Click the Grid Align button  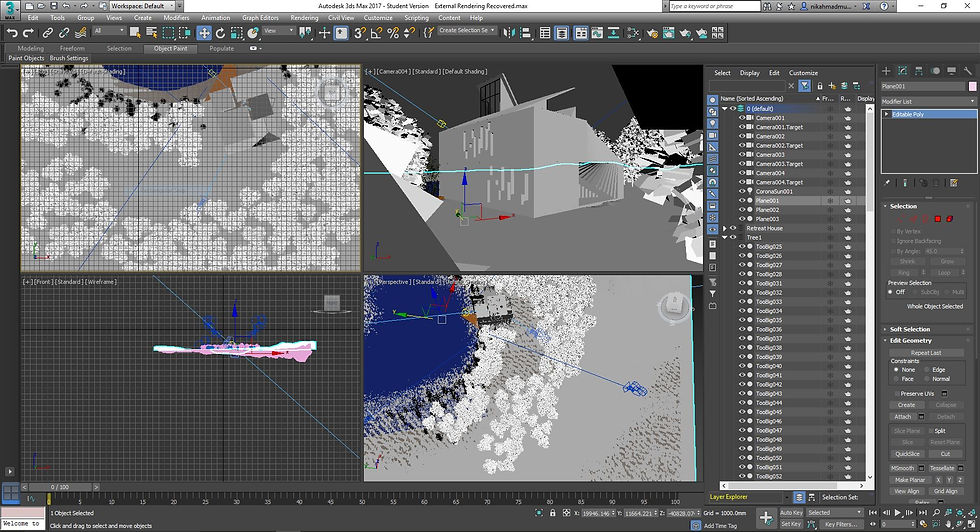coord(946,491)
